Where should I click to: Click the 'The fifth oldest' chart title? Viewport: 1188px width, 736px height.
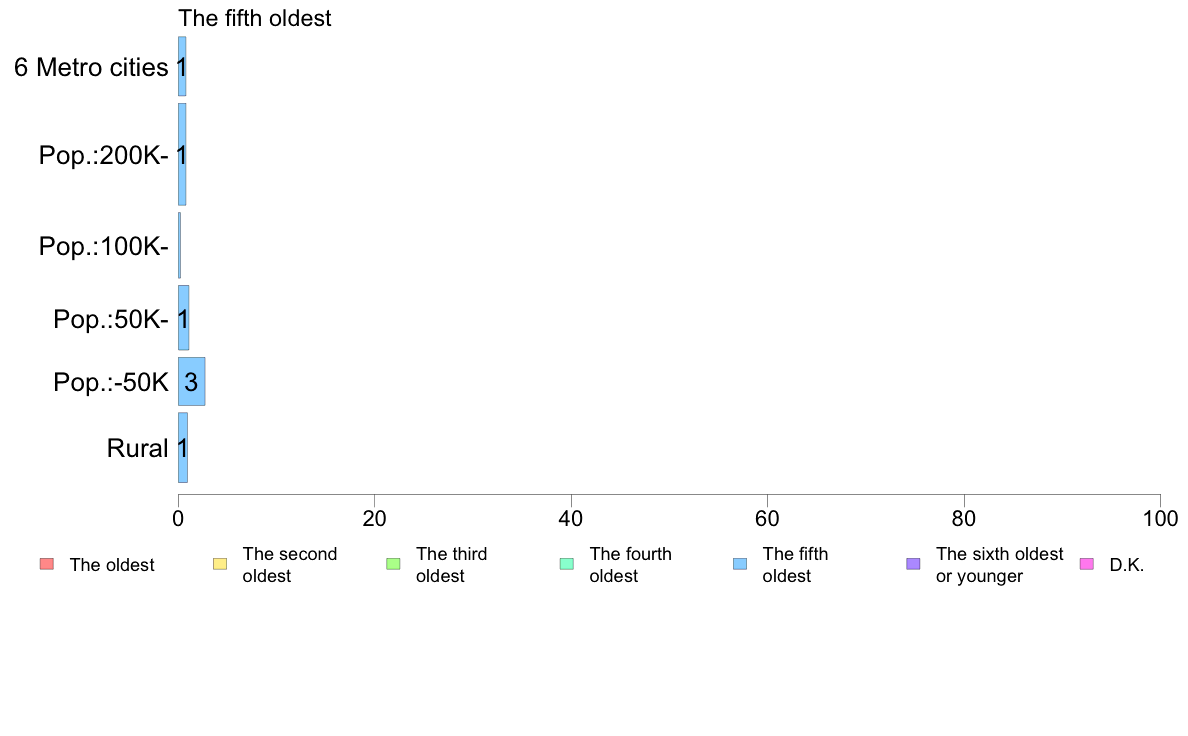coord(255,18)
